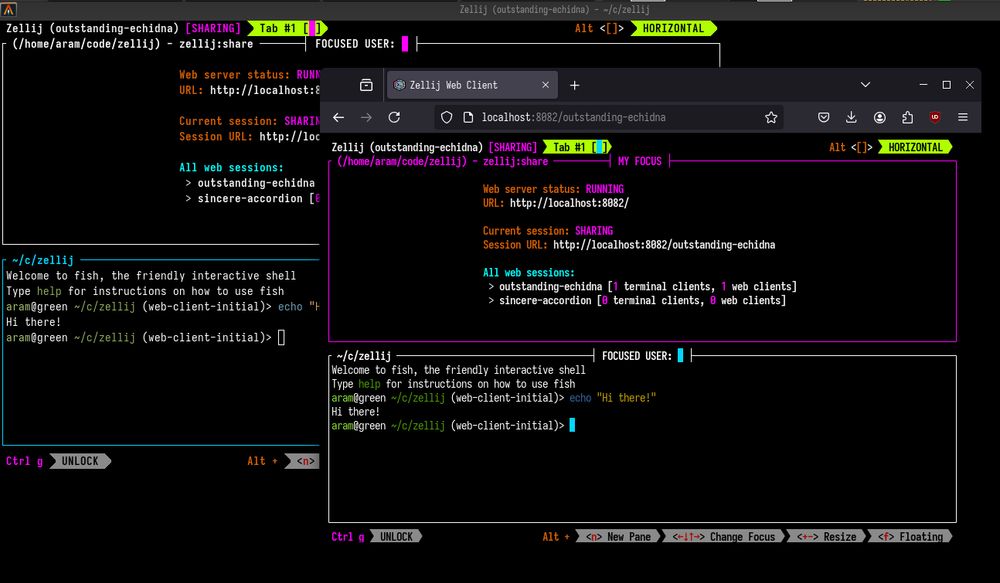Click HORIZONTAL layout badge in background terminal
The width and height of the screenshot is (1000, 583).
[673, 28]
